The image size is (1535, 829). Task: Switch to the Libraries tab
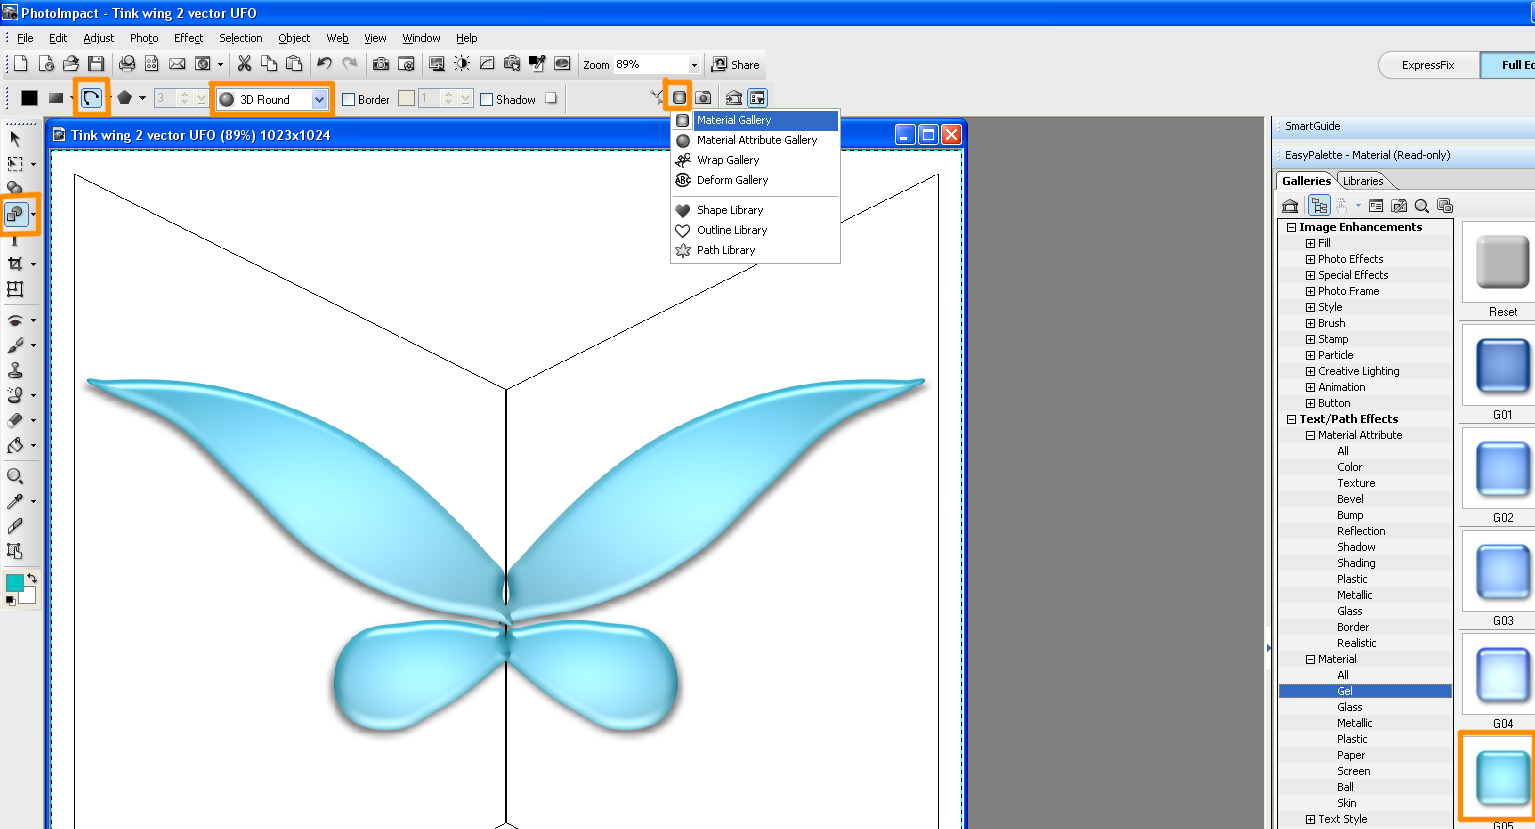click(x=1362, y=181)
